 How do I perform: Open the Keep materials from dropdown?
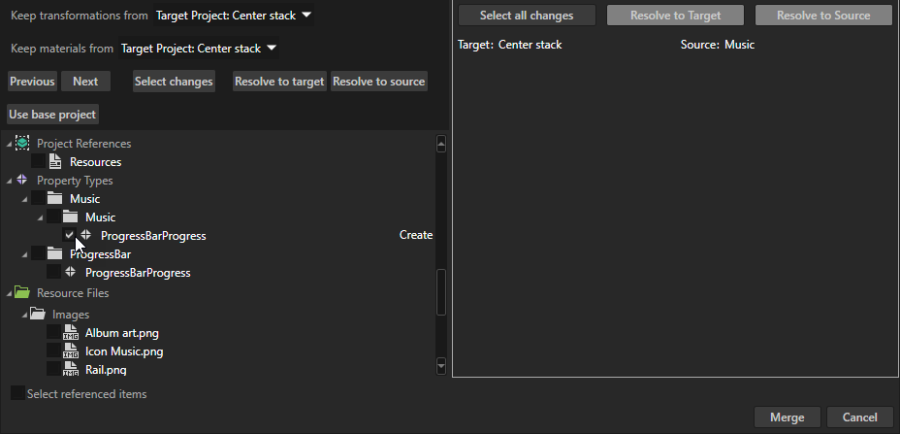198,48
